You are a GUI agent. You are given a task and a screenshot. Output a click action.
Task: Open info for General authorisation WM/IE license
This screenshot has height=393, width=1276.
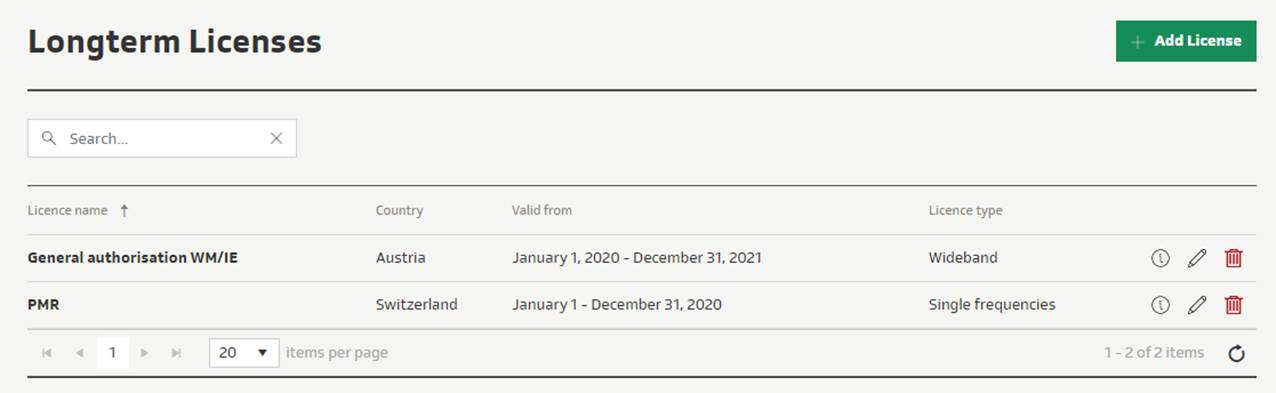1160,258
